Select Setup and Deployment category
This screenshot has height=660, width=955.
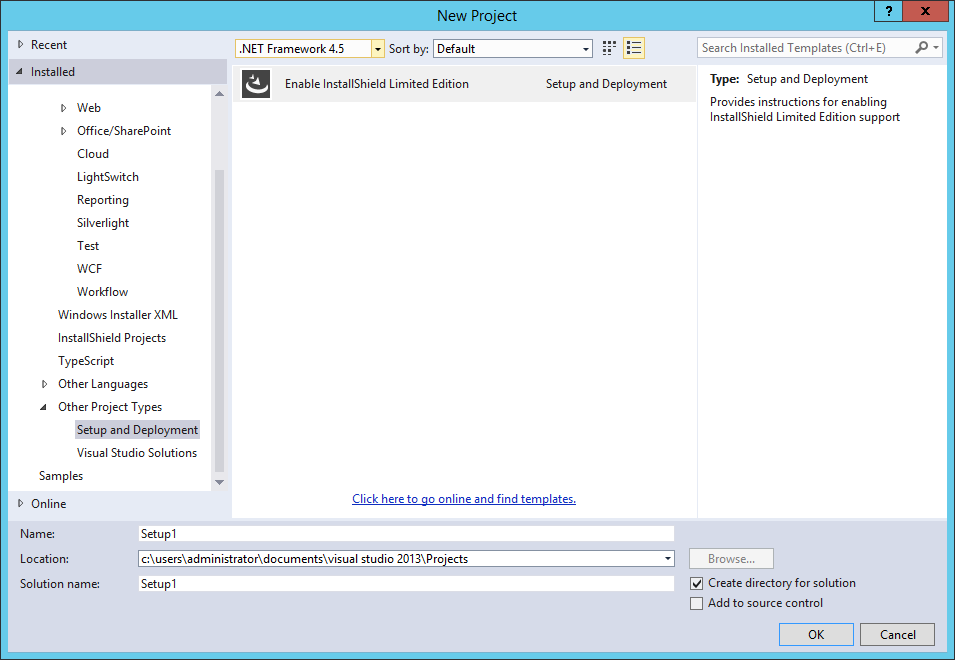click(x=137, y=430)
